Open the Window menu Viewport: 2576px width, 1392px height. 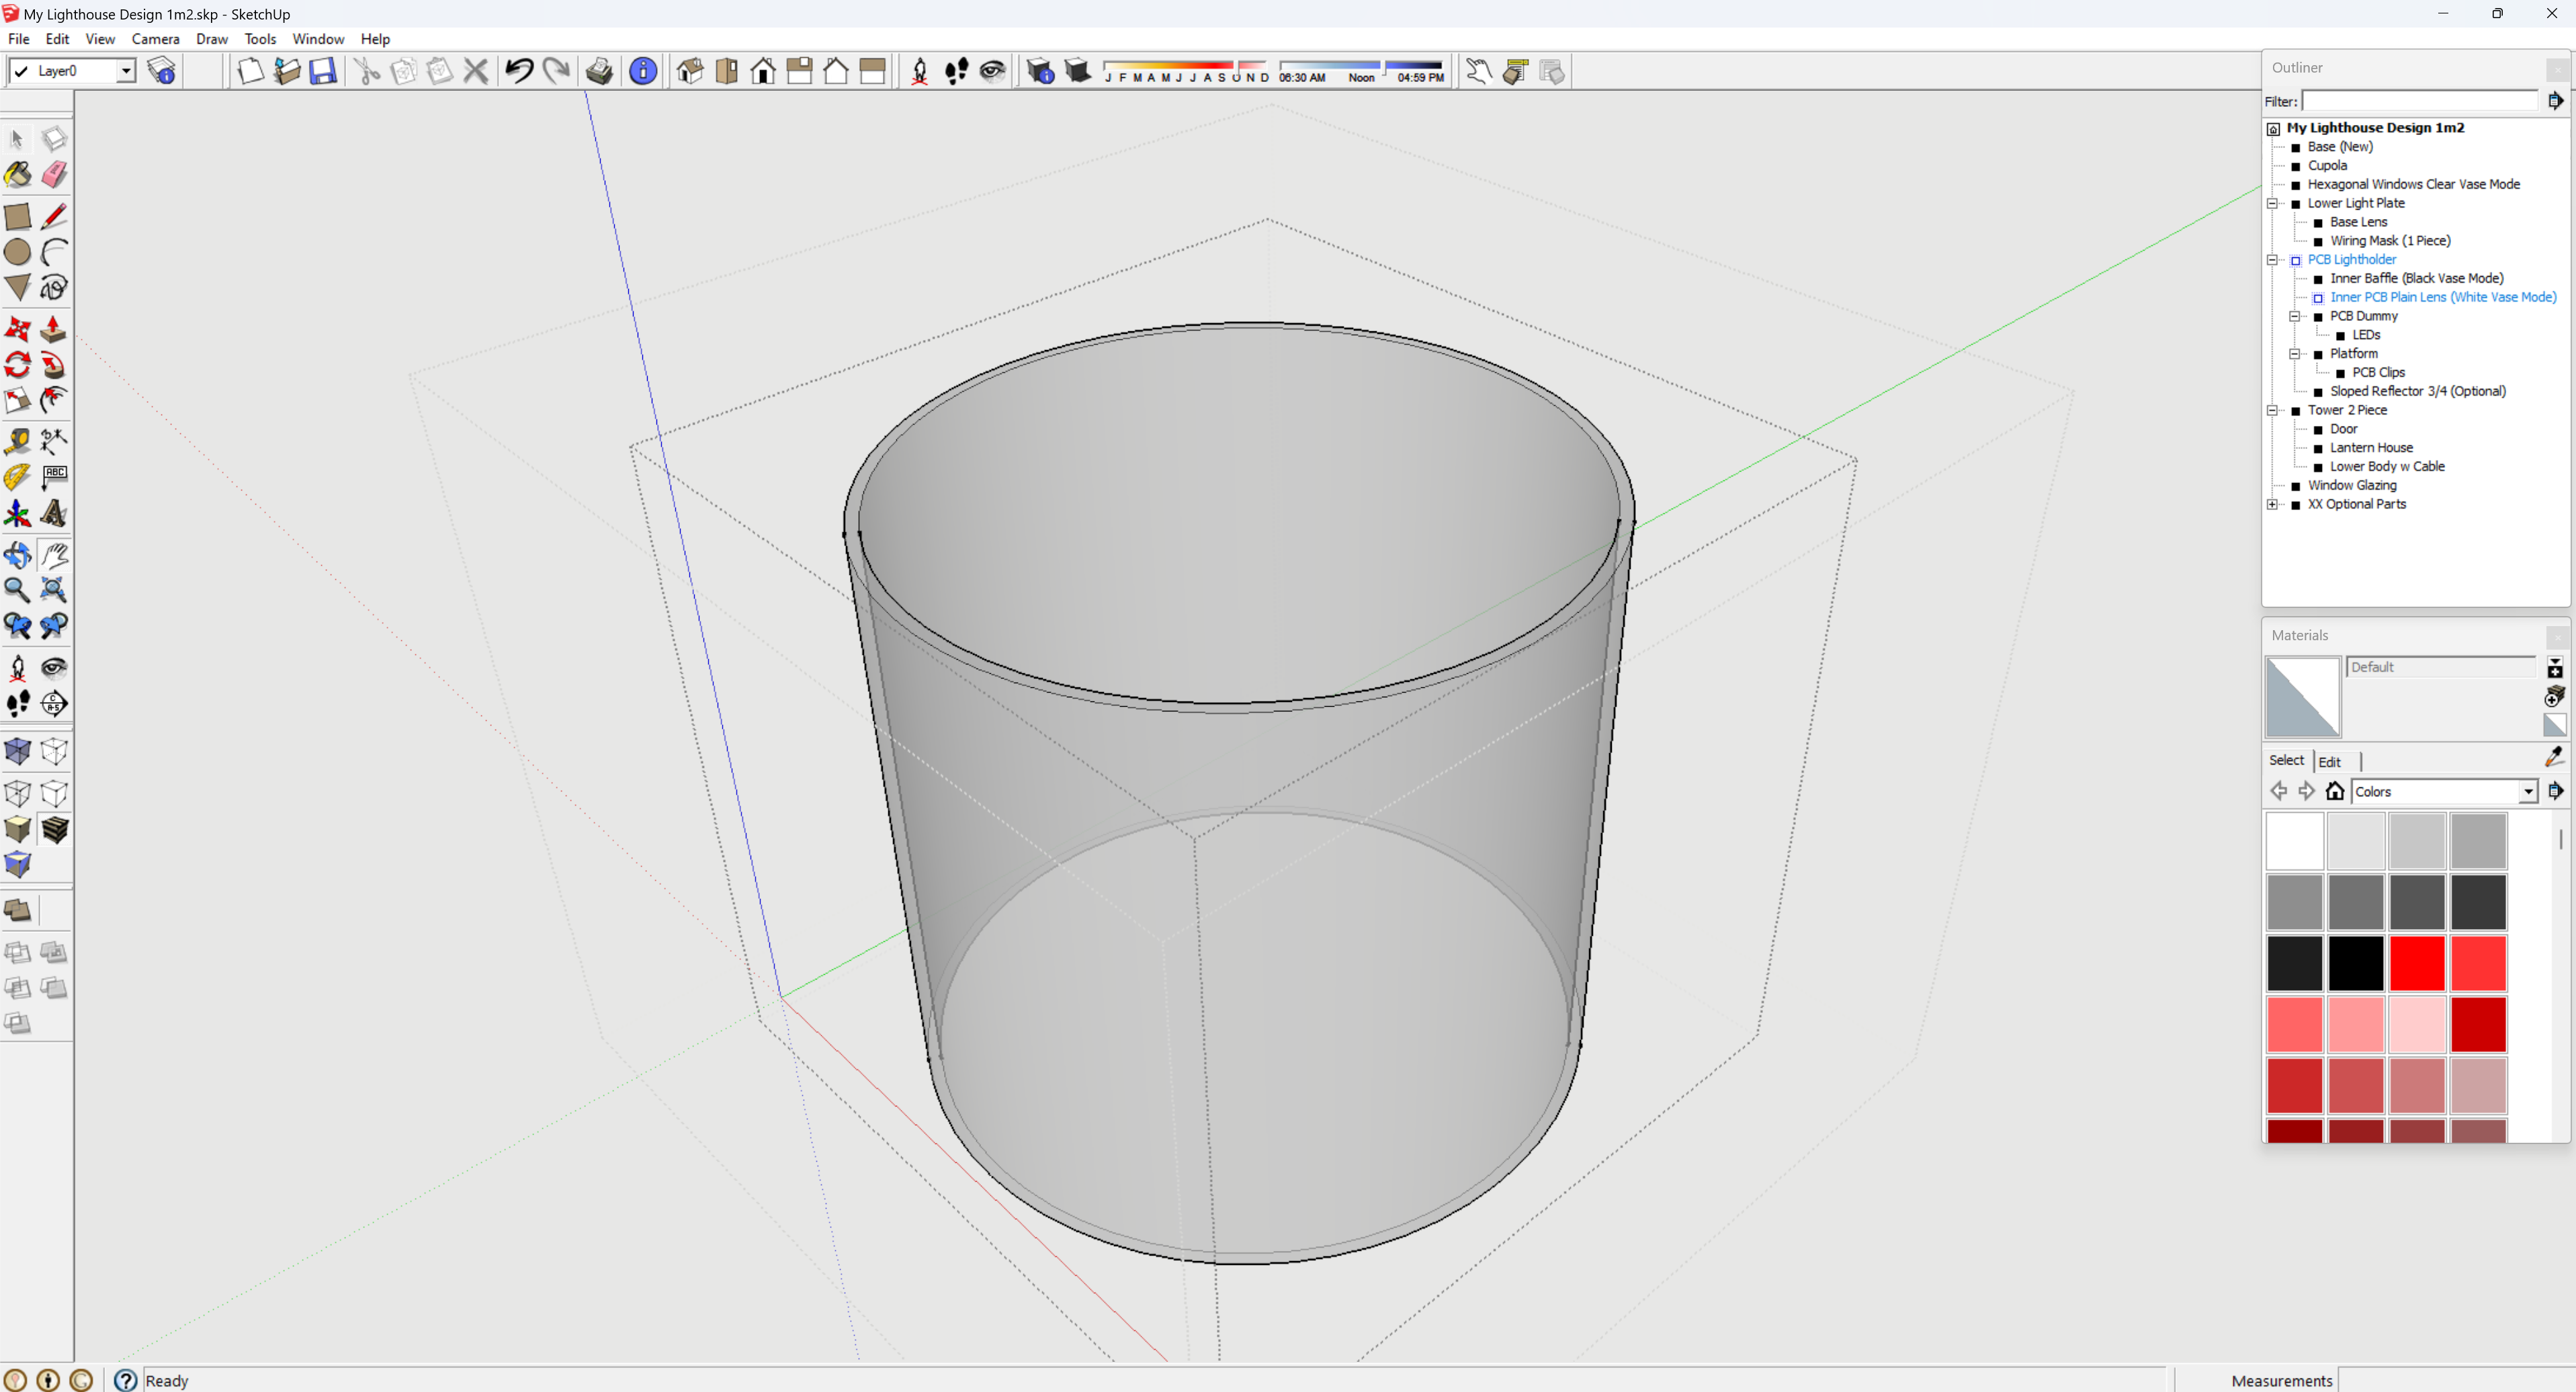(318, 39)
